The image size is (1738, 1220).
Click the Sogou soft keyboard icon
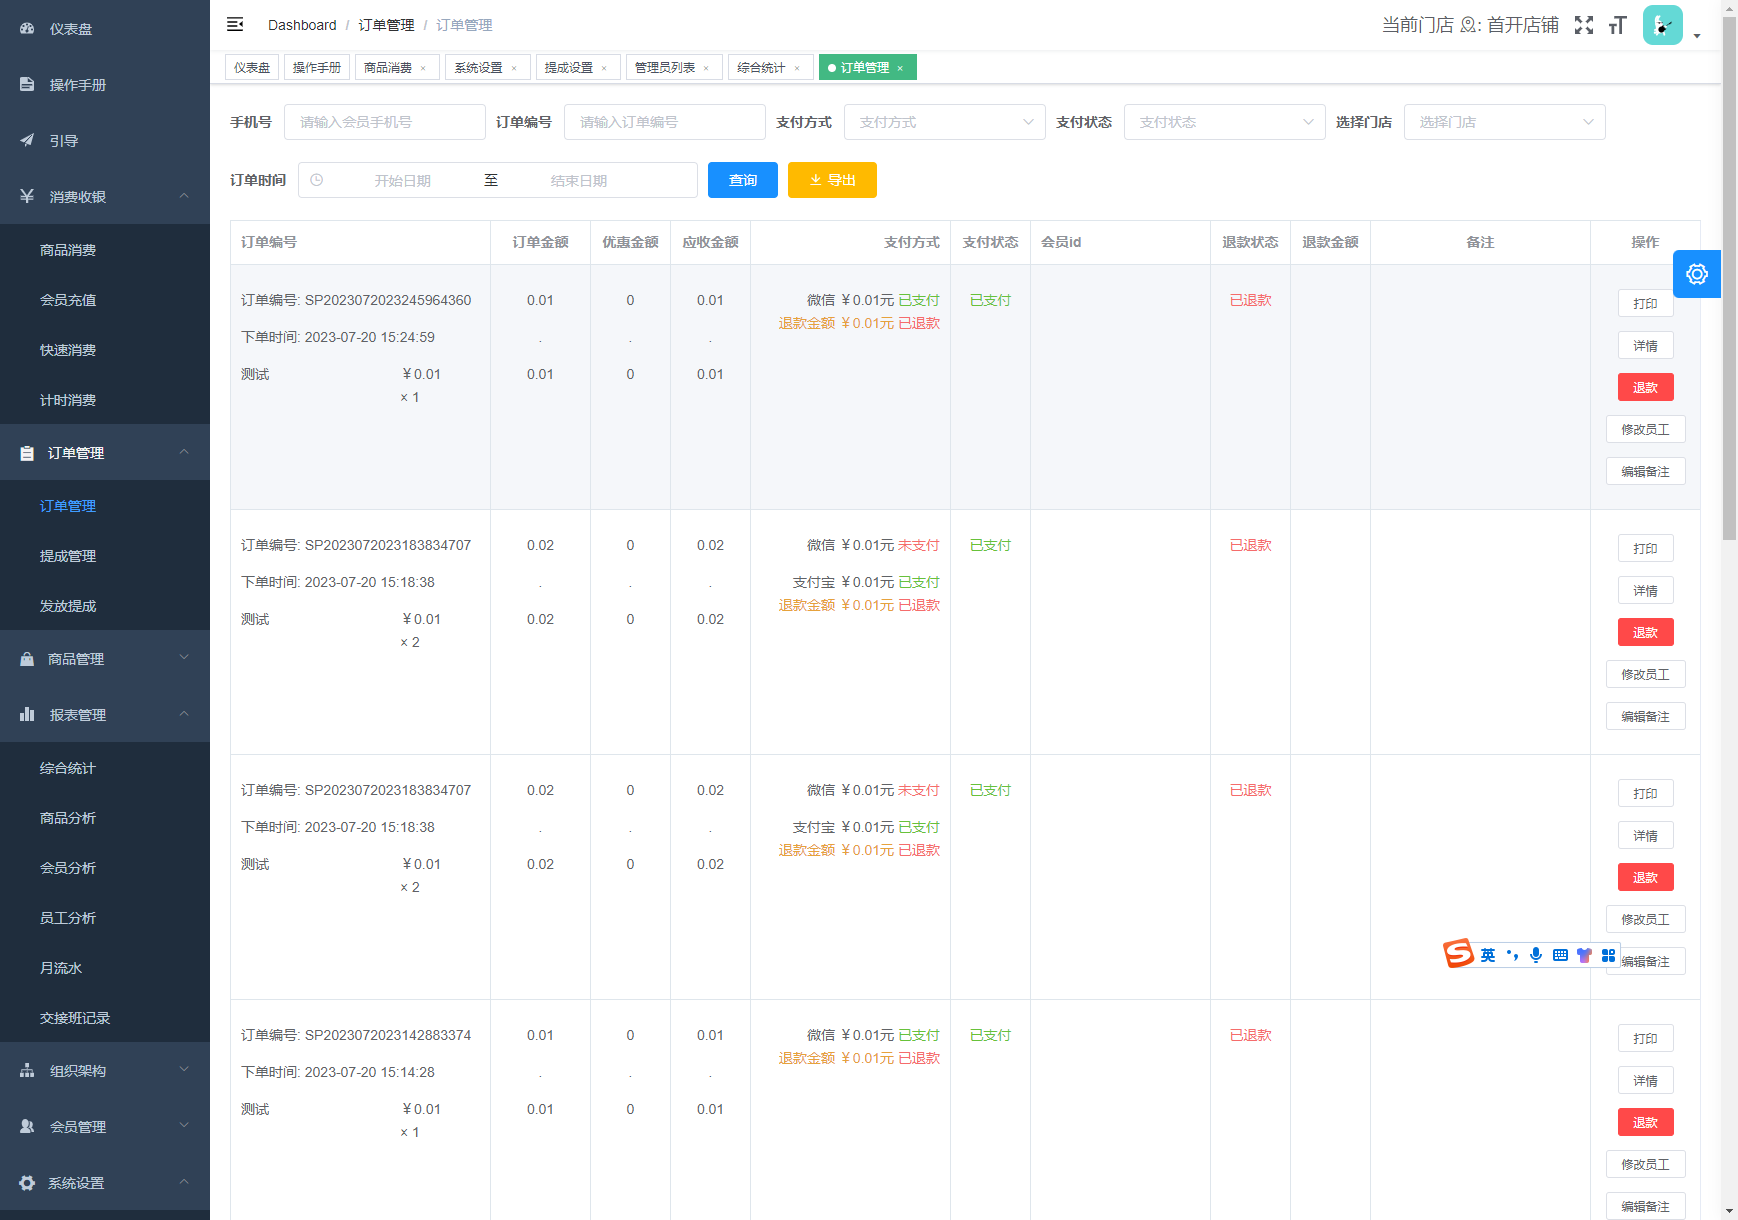pos(1560,955)
